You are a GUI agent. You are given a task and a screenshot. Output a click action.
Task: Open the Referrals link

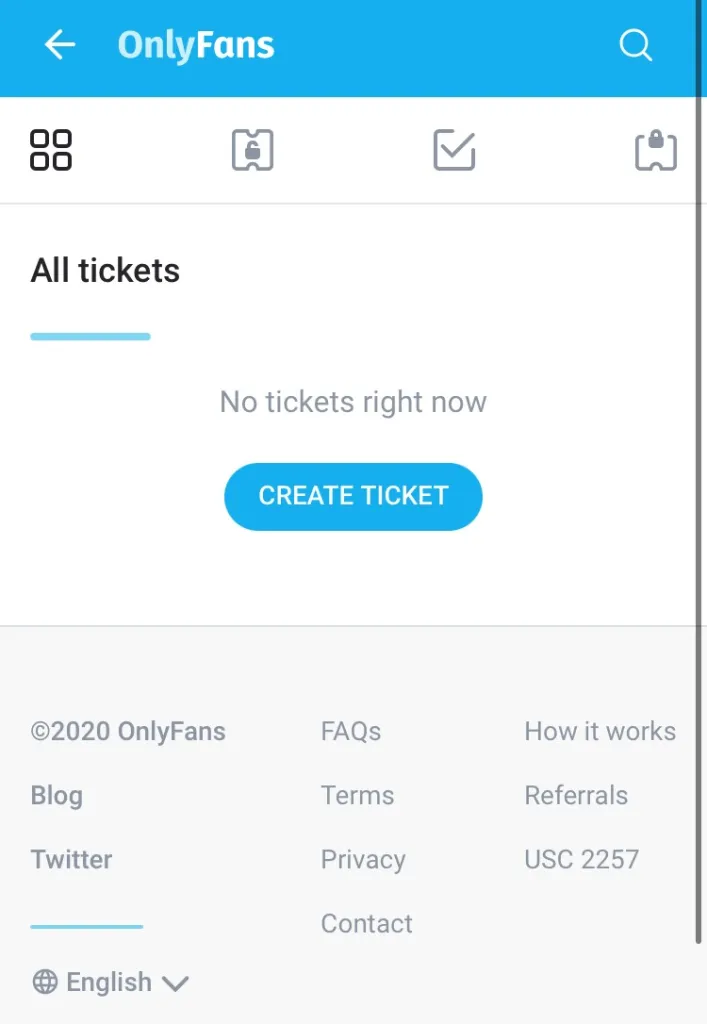coord(576,795)
